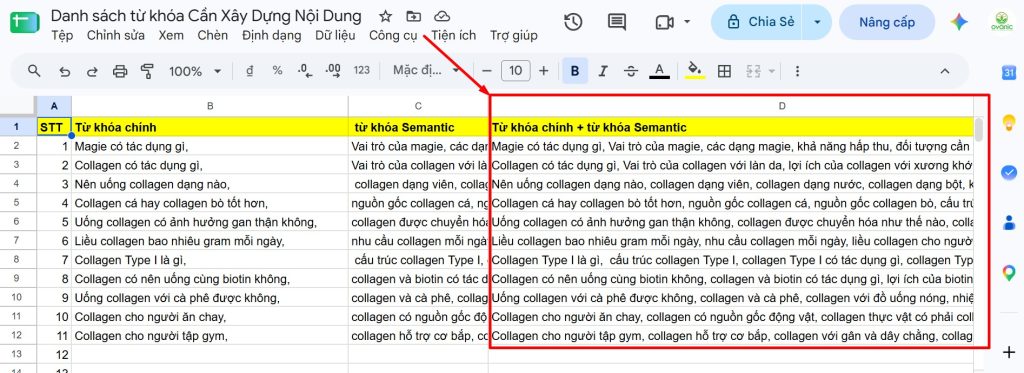Open more toolbar options three dots
Viewport: 1024px width, 373px height.
click(x=796, y=71)
